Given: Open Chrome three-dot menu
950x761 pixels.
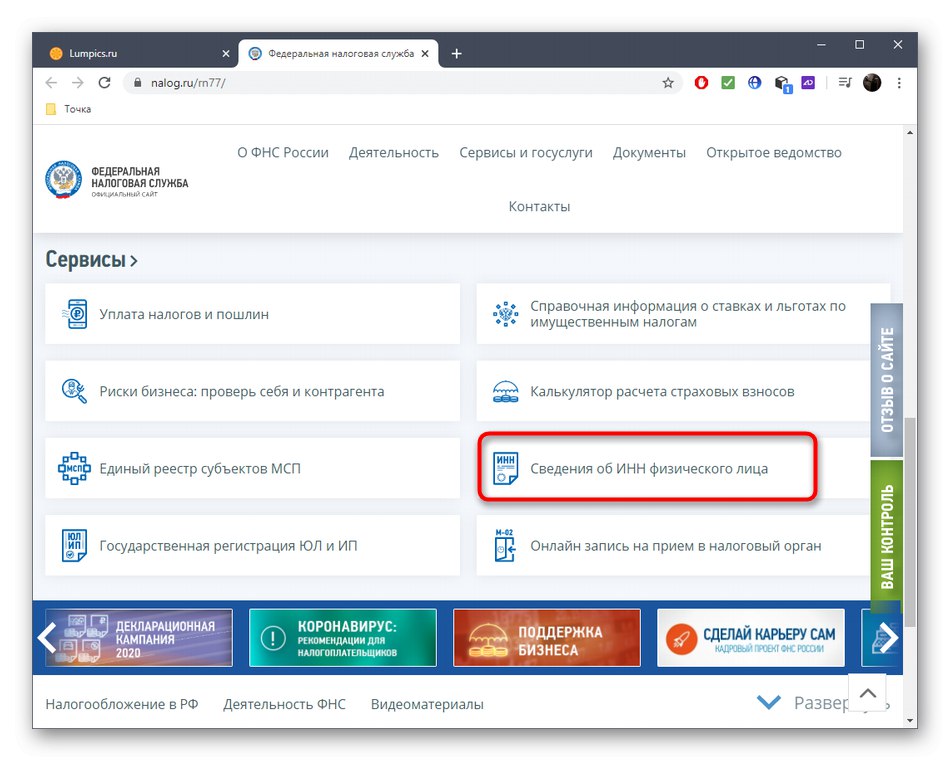Looking at the screenshot, I should click(x=899, y=83).
